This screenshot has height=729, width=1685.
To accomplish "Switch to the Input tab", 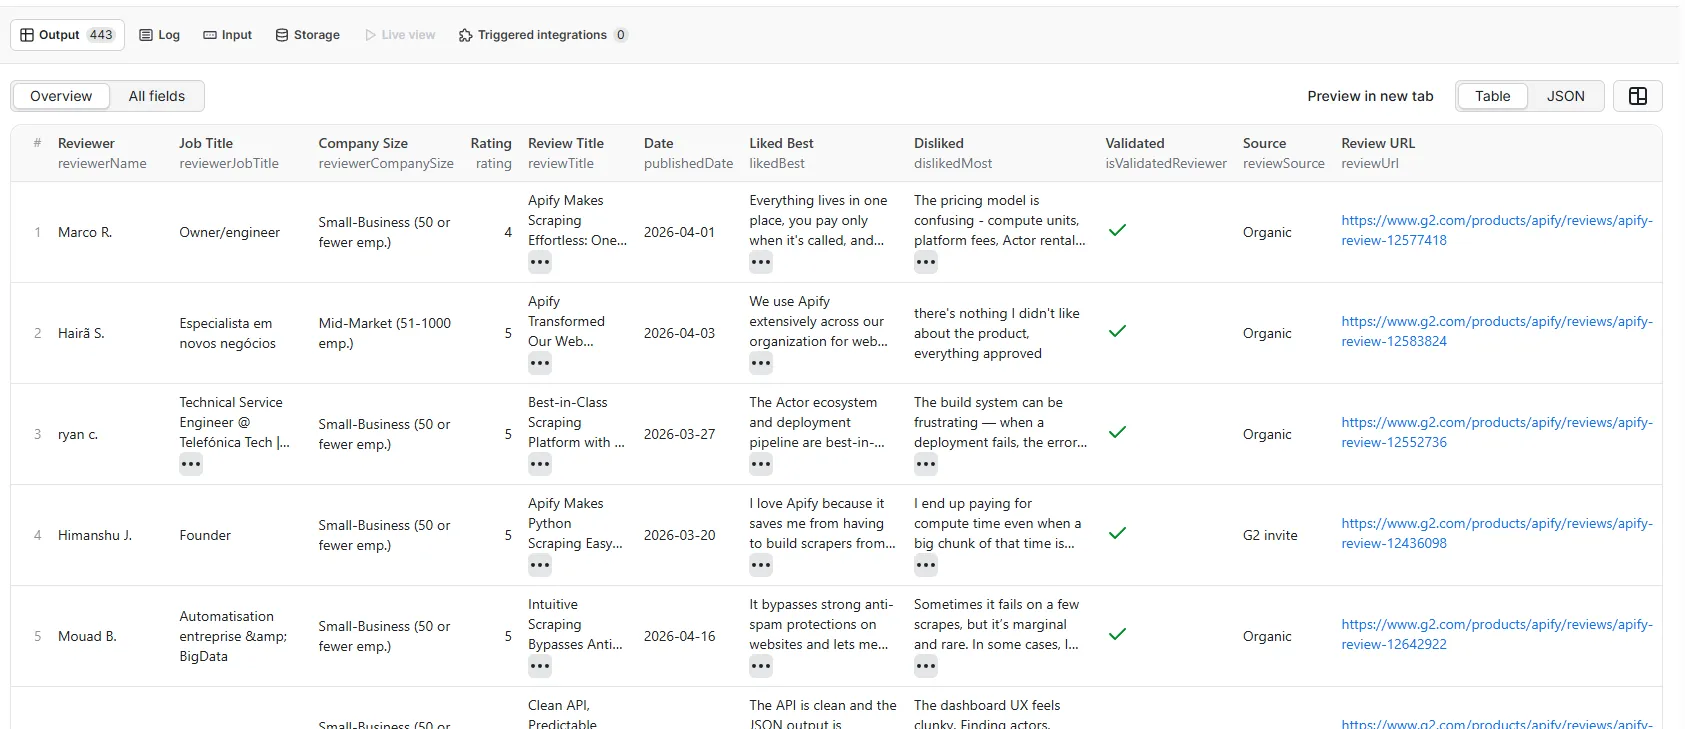I will (227, 35).
